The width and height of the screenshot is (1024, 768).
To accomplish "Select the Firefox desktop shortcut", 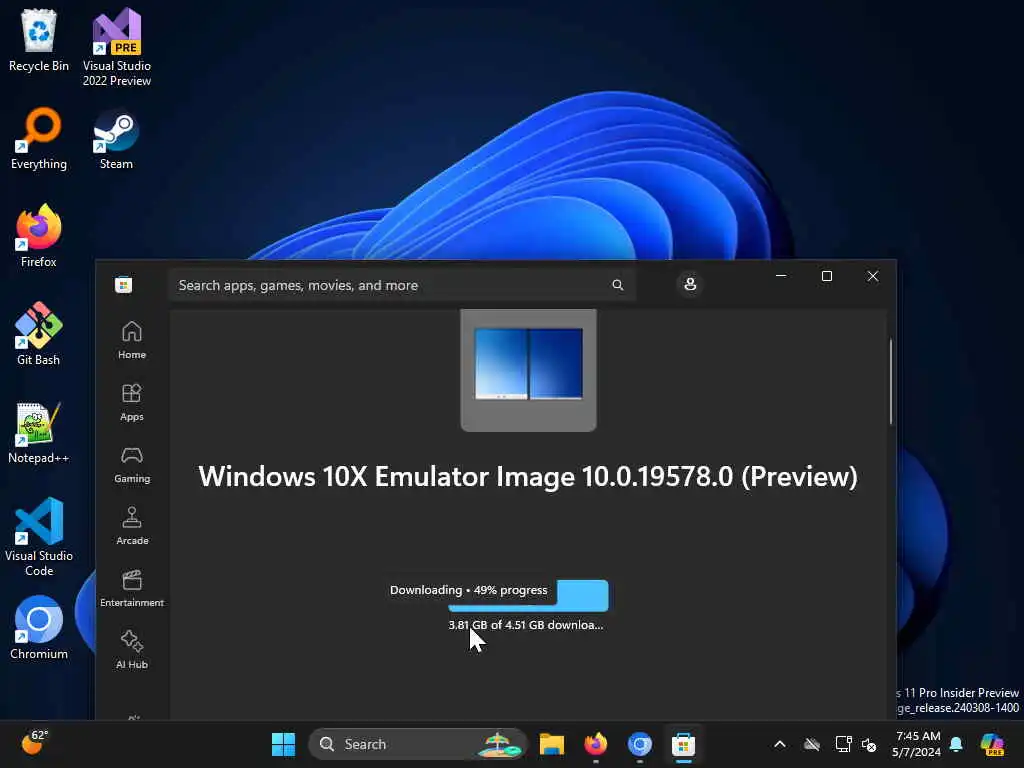I will click(x=39, y=236).
